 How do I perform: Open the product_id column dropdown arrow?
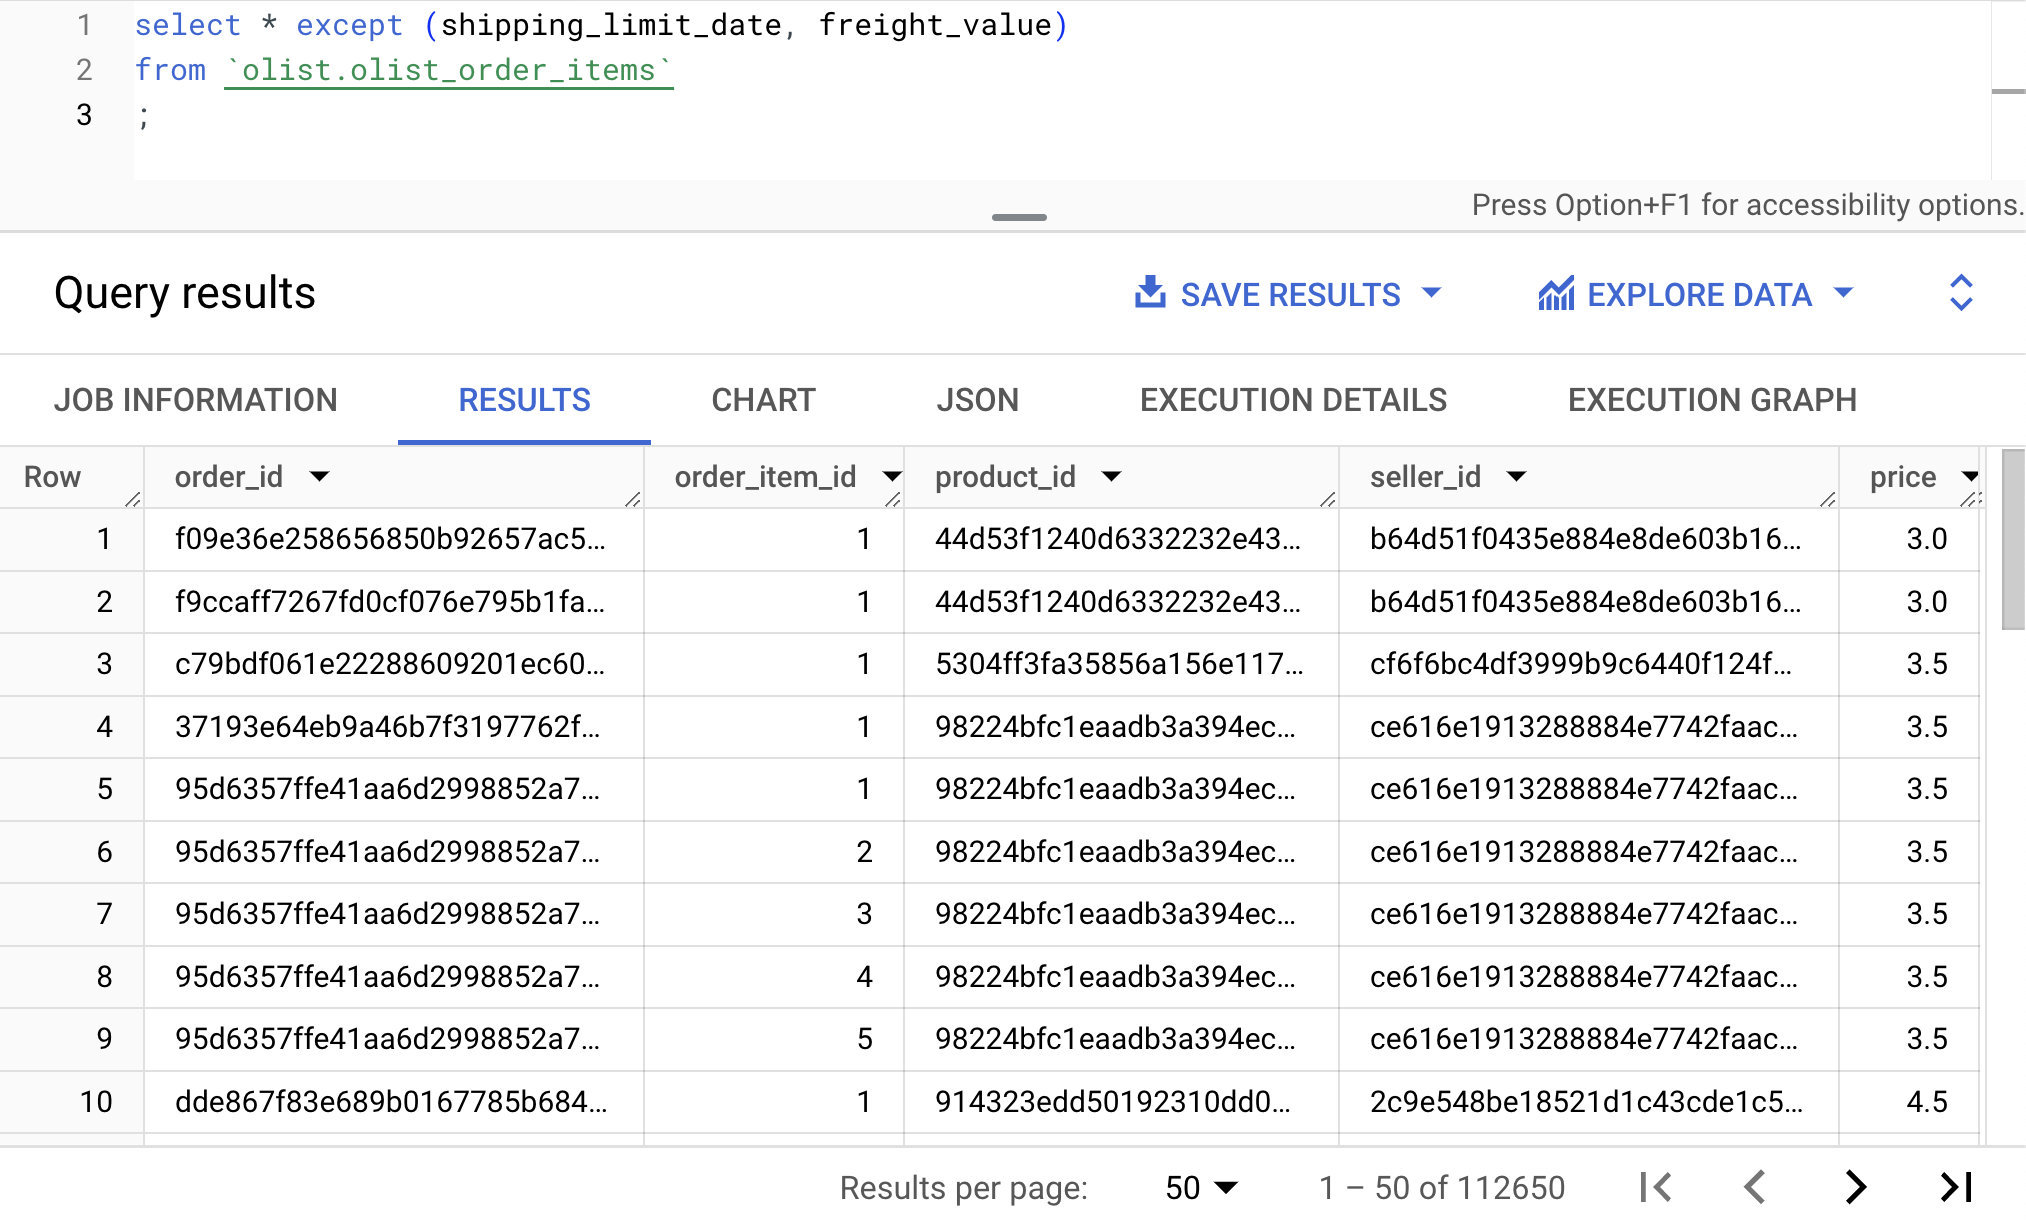1111,476
